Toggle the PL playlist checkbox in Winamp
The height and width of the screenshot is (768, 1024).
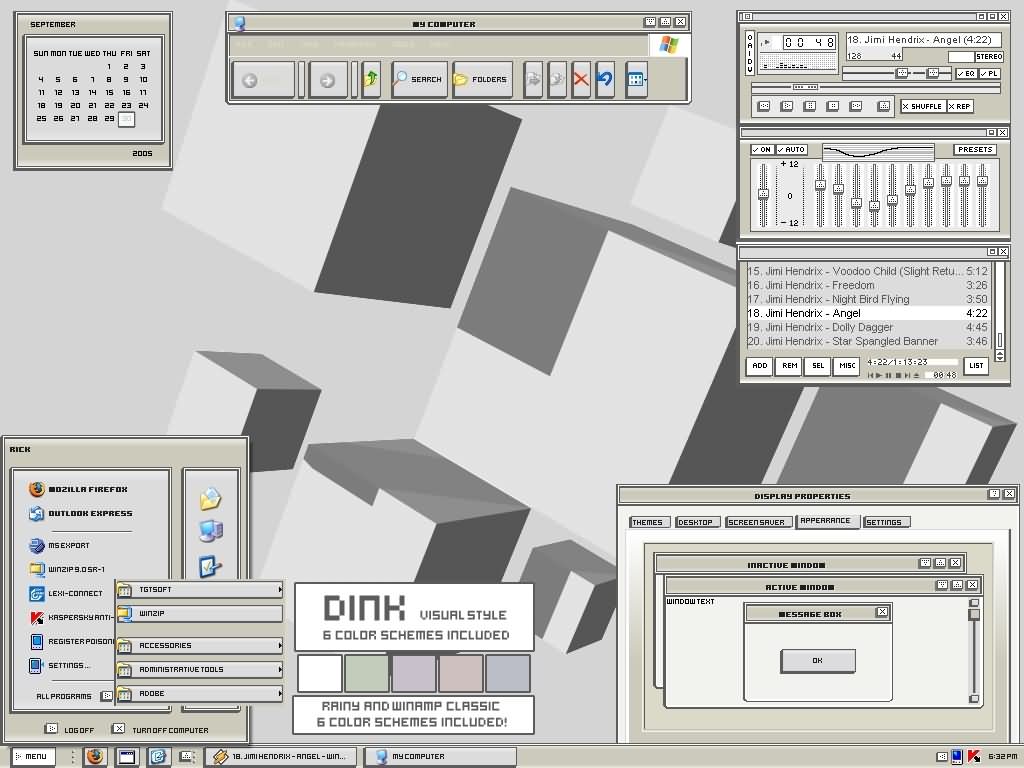(x=989, y=74)
